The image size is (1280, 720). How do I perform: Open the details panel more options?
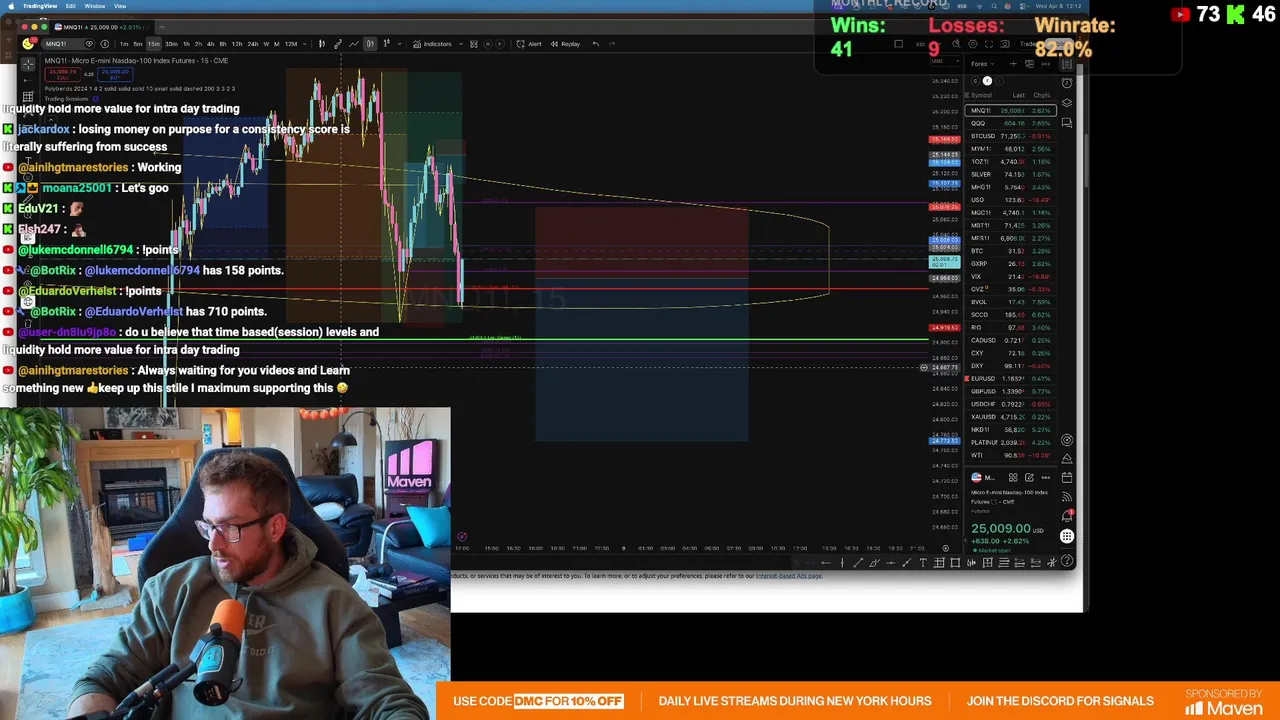click(1045, 477)
